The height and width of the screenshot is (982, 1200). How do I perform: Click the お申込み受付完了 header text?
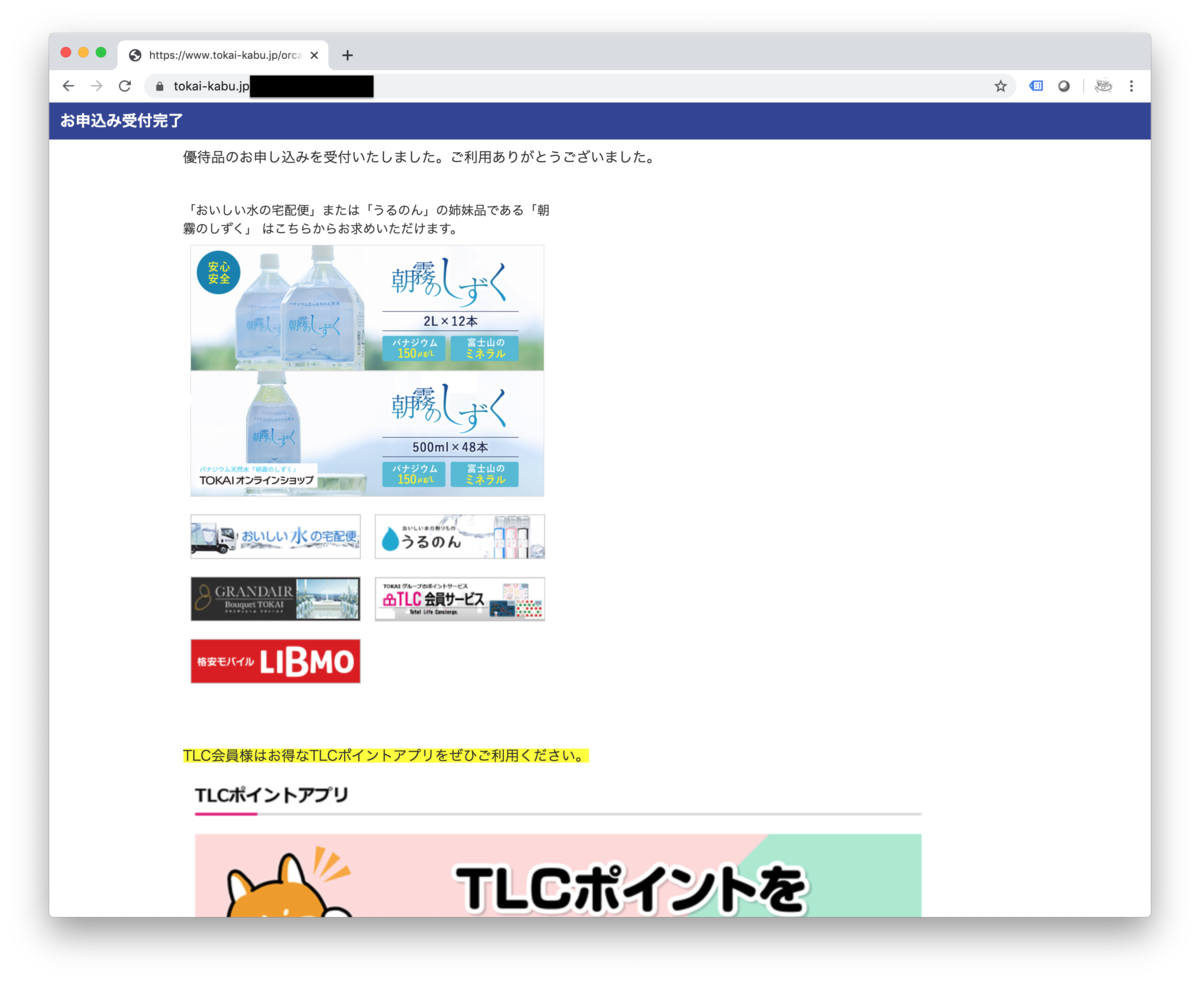pyautogui.click(x=122, y=121)
